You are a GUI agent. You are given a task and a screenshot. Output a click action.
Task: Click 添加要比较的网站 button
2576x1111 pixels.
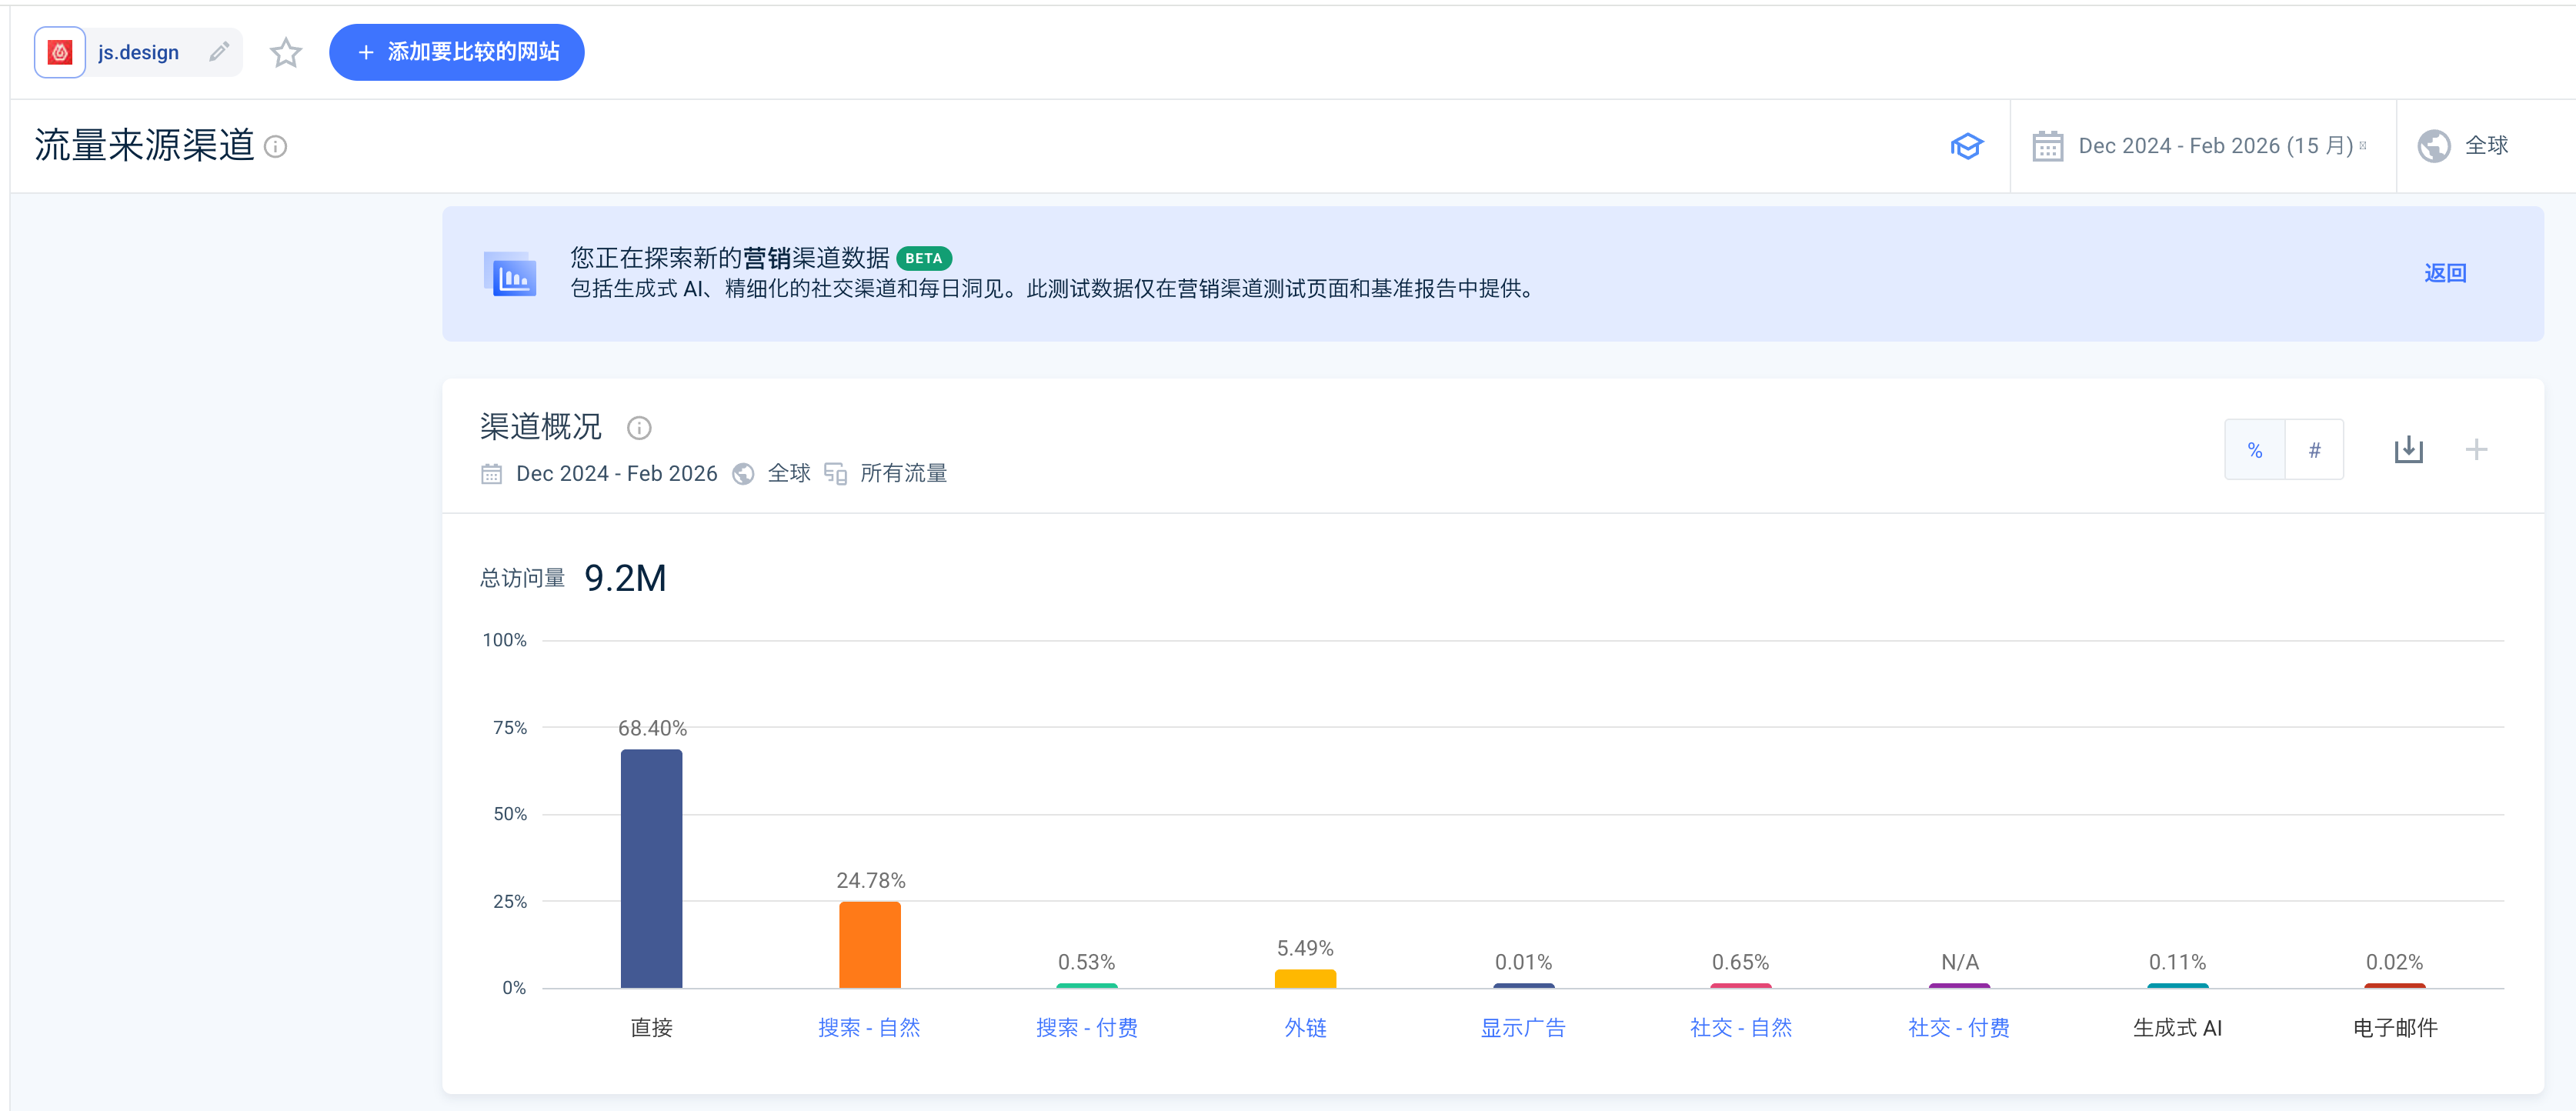coord(457,52)
